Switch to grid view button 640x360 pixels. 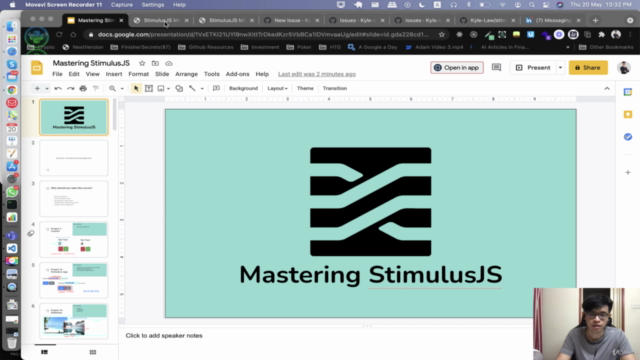pyautogui.click(x=93, y=352)
